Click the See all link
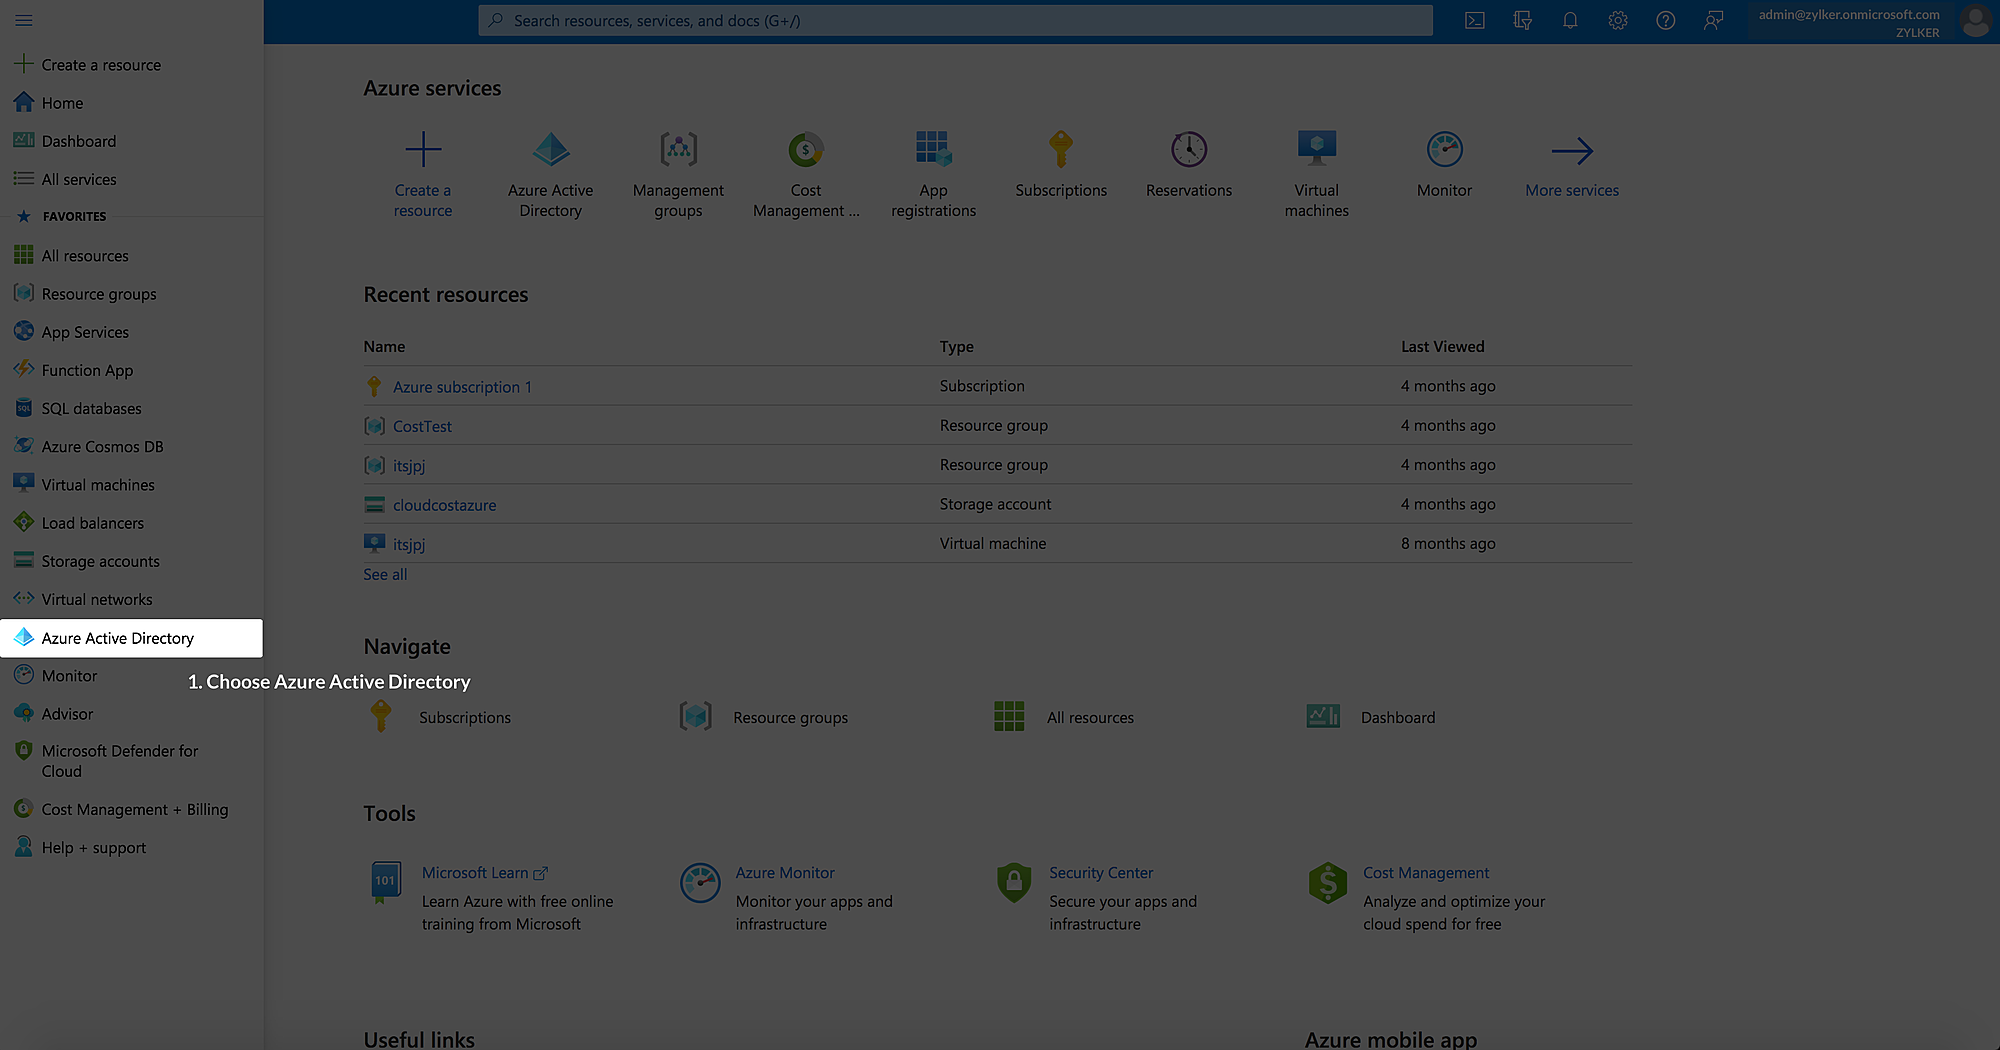 385,575
